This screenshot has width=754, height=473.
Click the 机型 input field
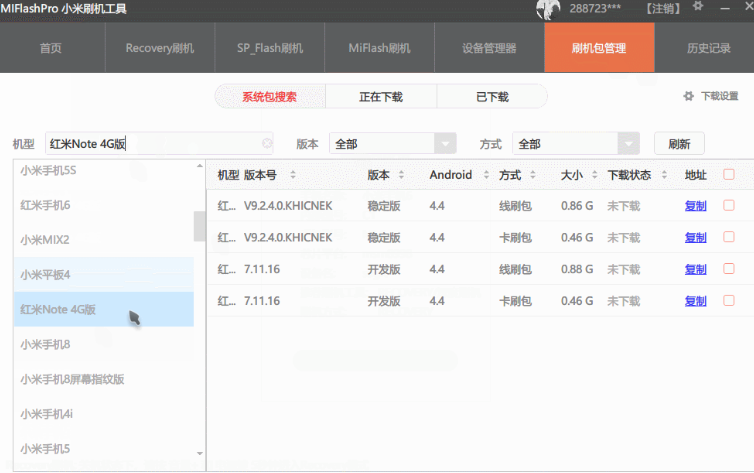click(x=159, y=144)
